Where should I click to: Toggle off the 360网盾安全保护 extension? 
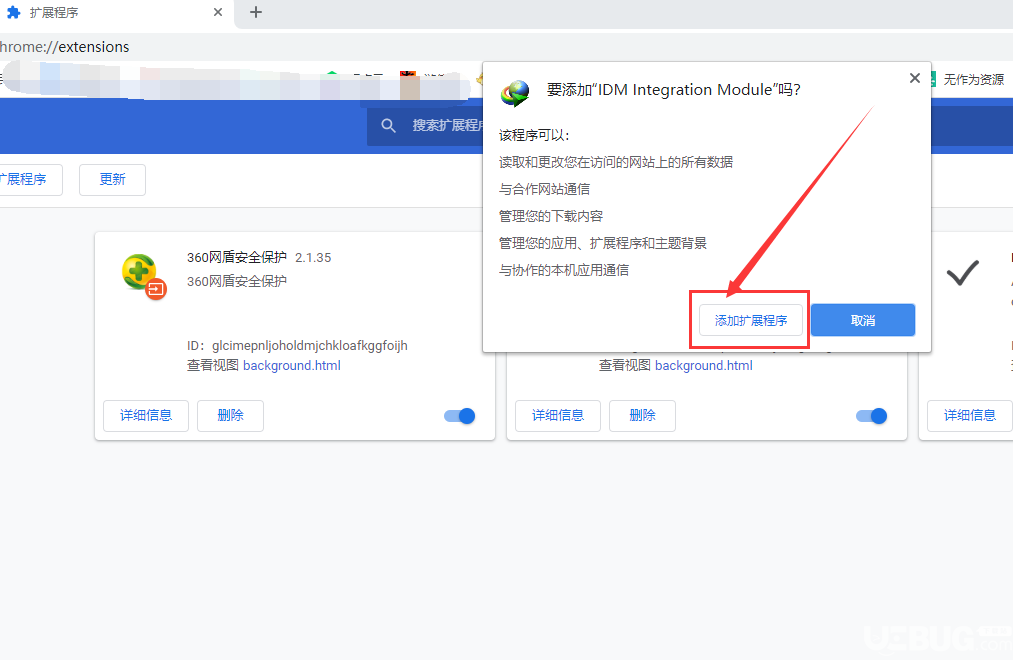(x=459, y=416)
